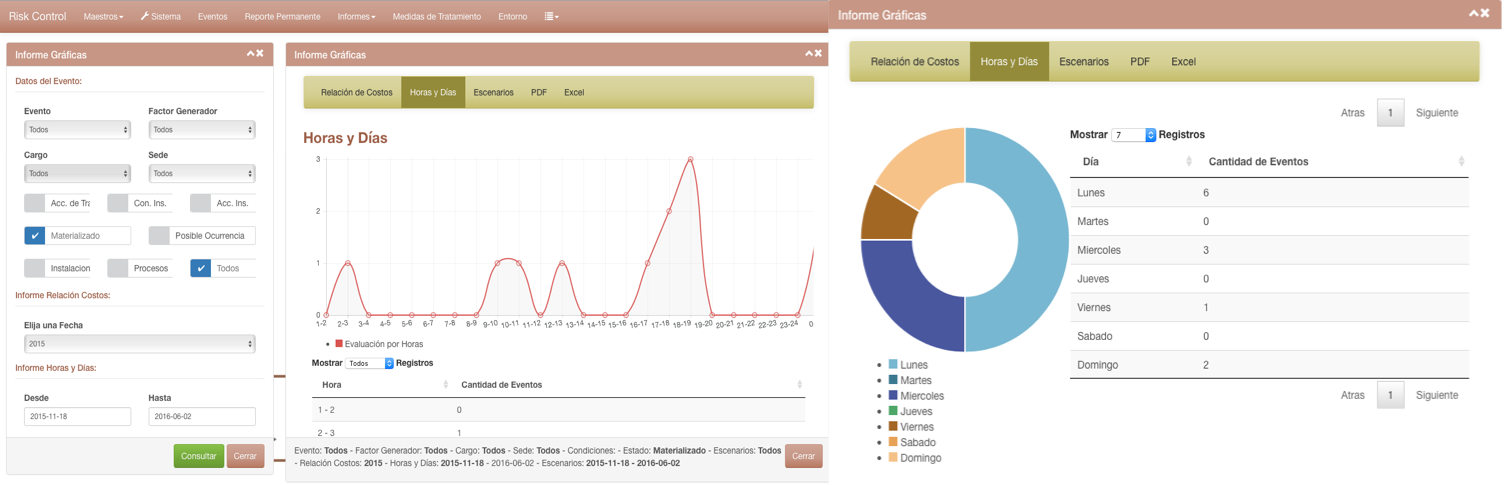Click top Siguiente pagination link
Viewport: 1505px width, 485px height.
coord(1436,113)
